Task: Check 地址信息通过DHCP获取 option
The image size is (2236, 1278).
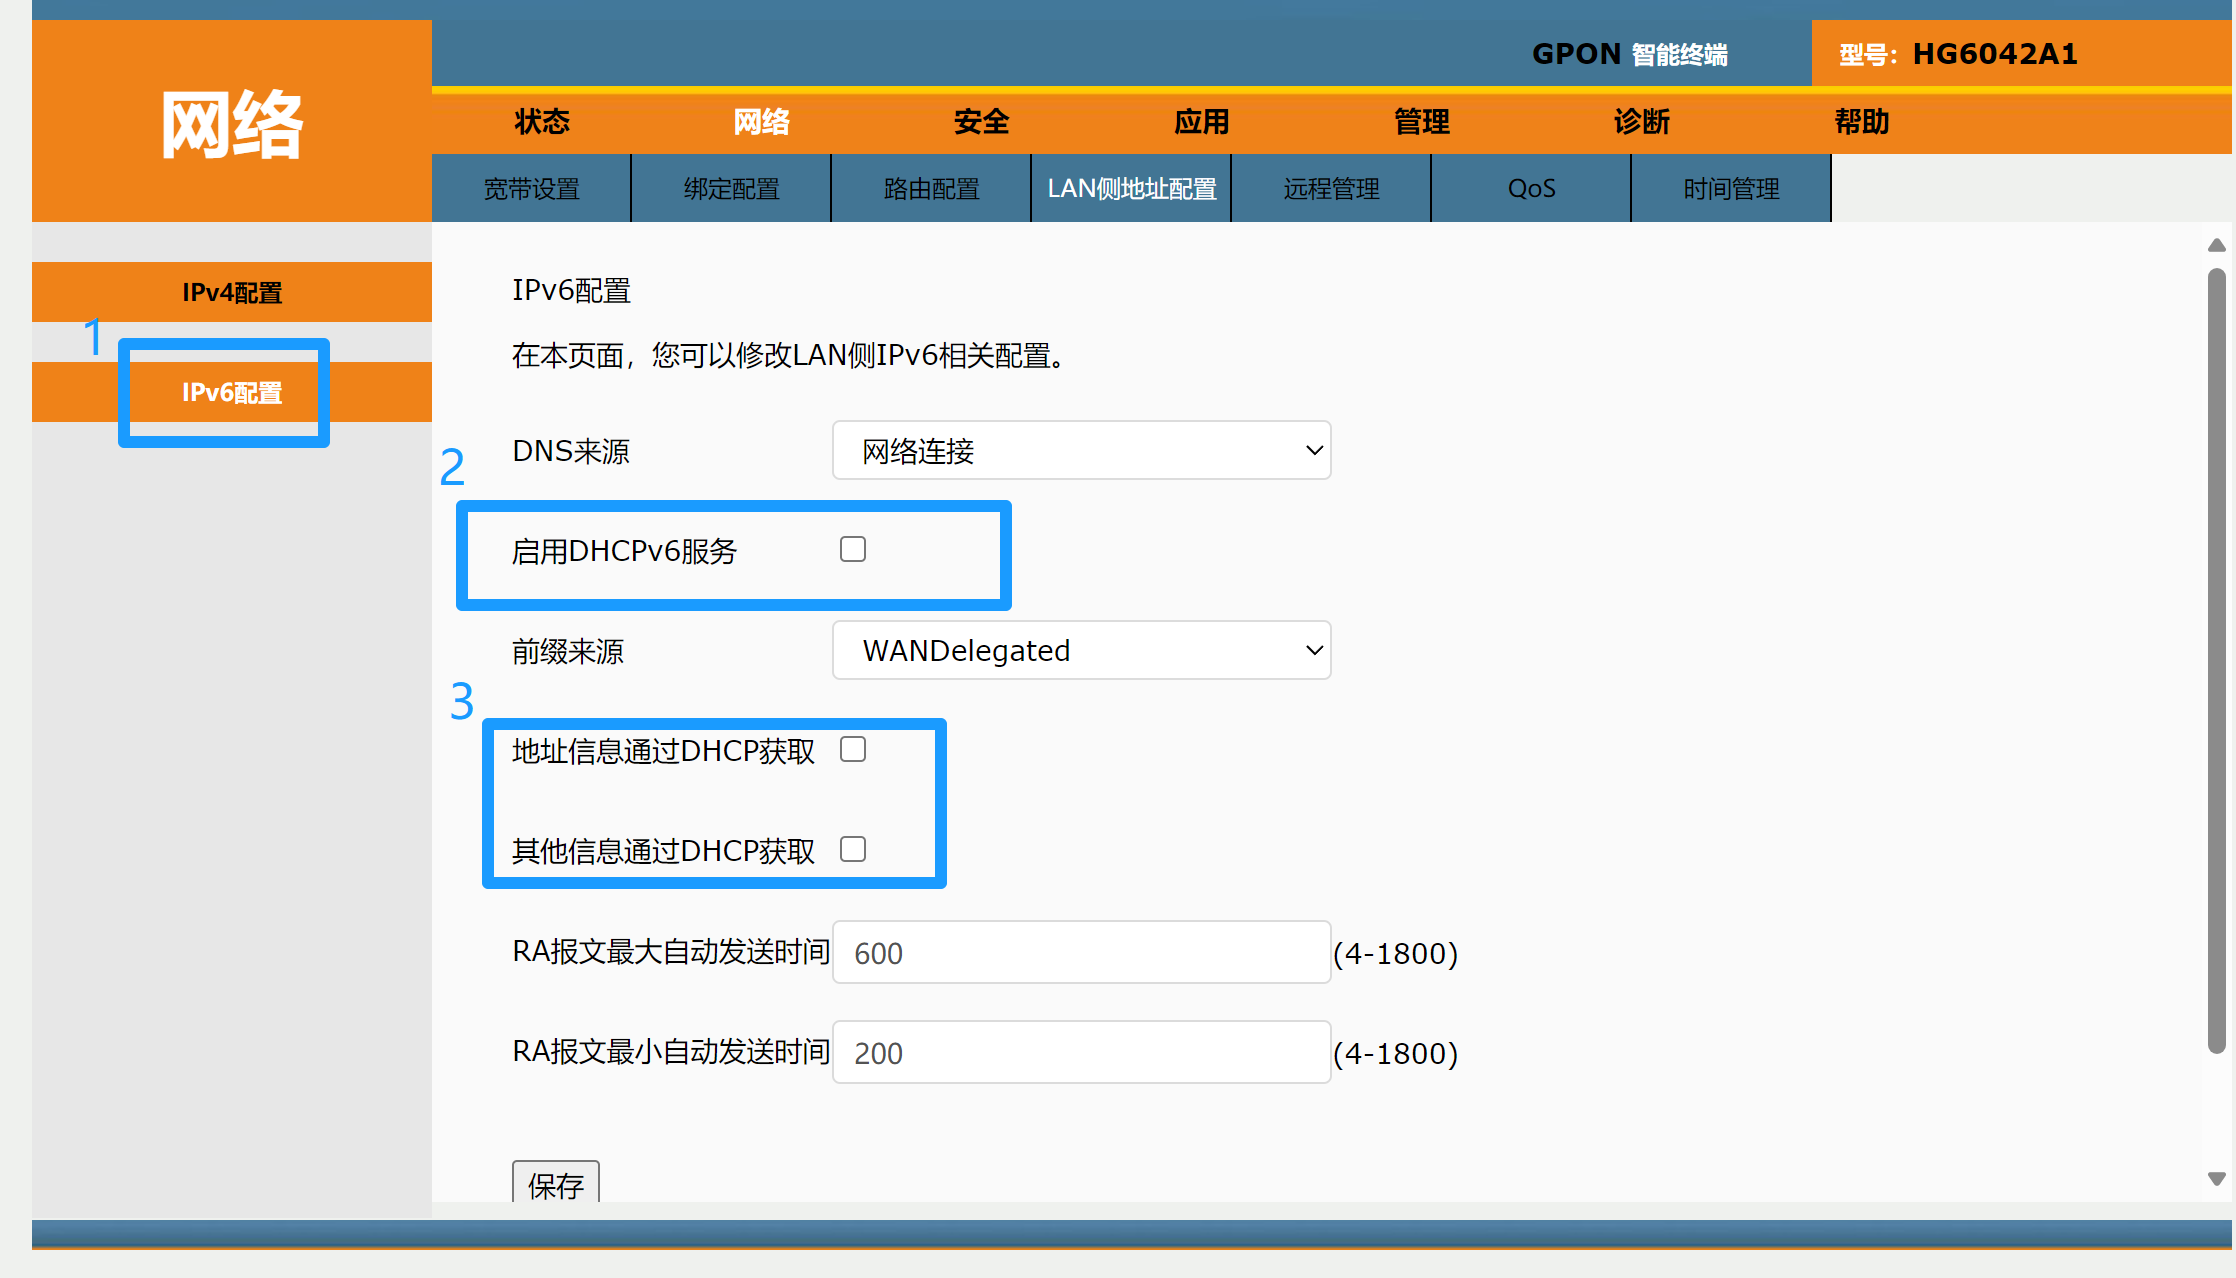Action: 853,749
